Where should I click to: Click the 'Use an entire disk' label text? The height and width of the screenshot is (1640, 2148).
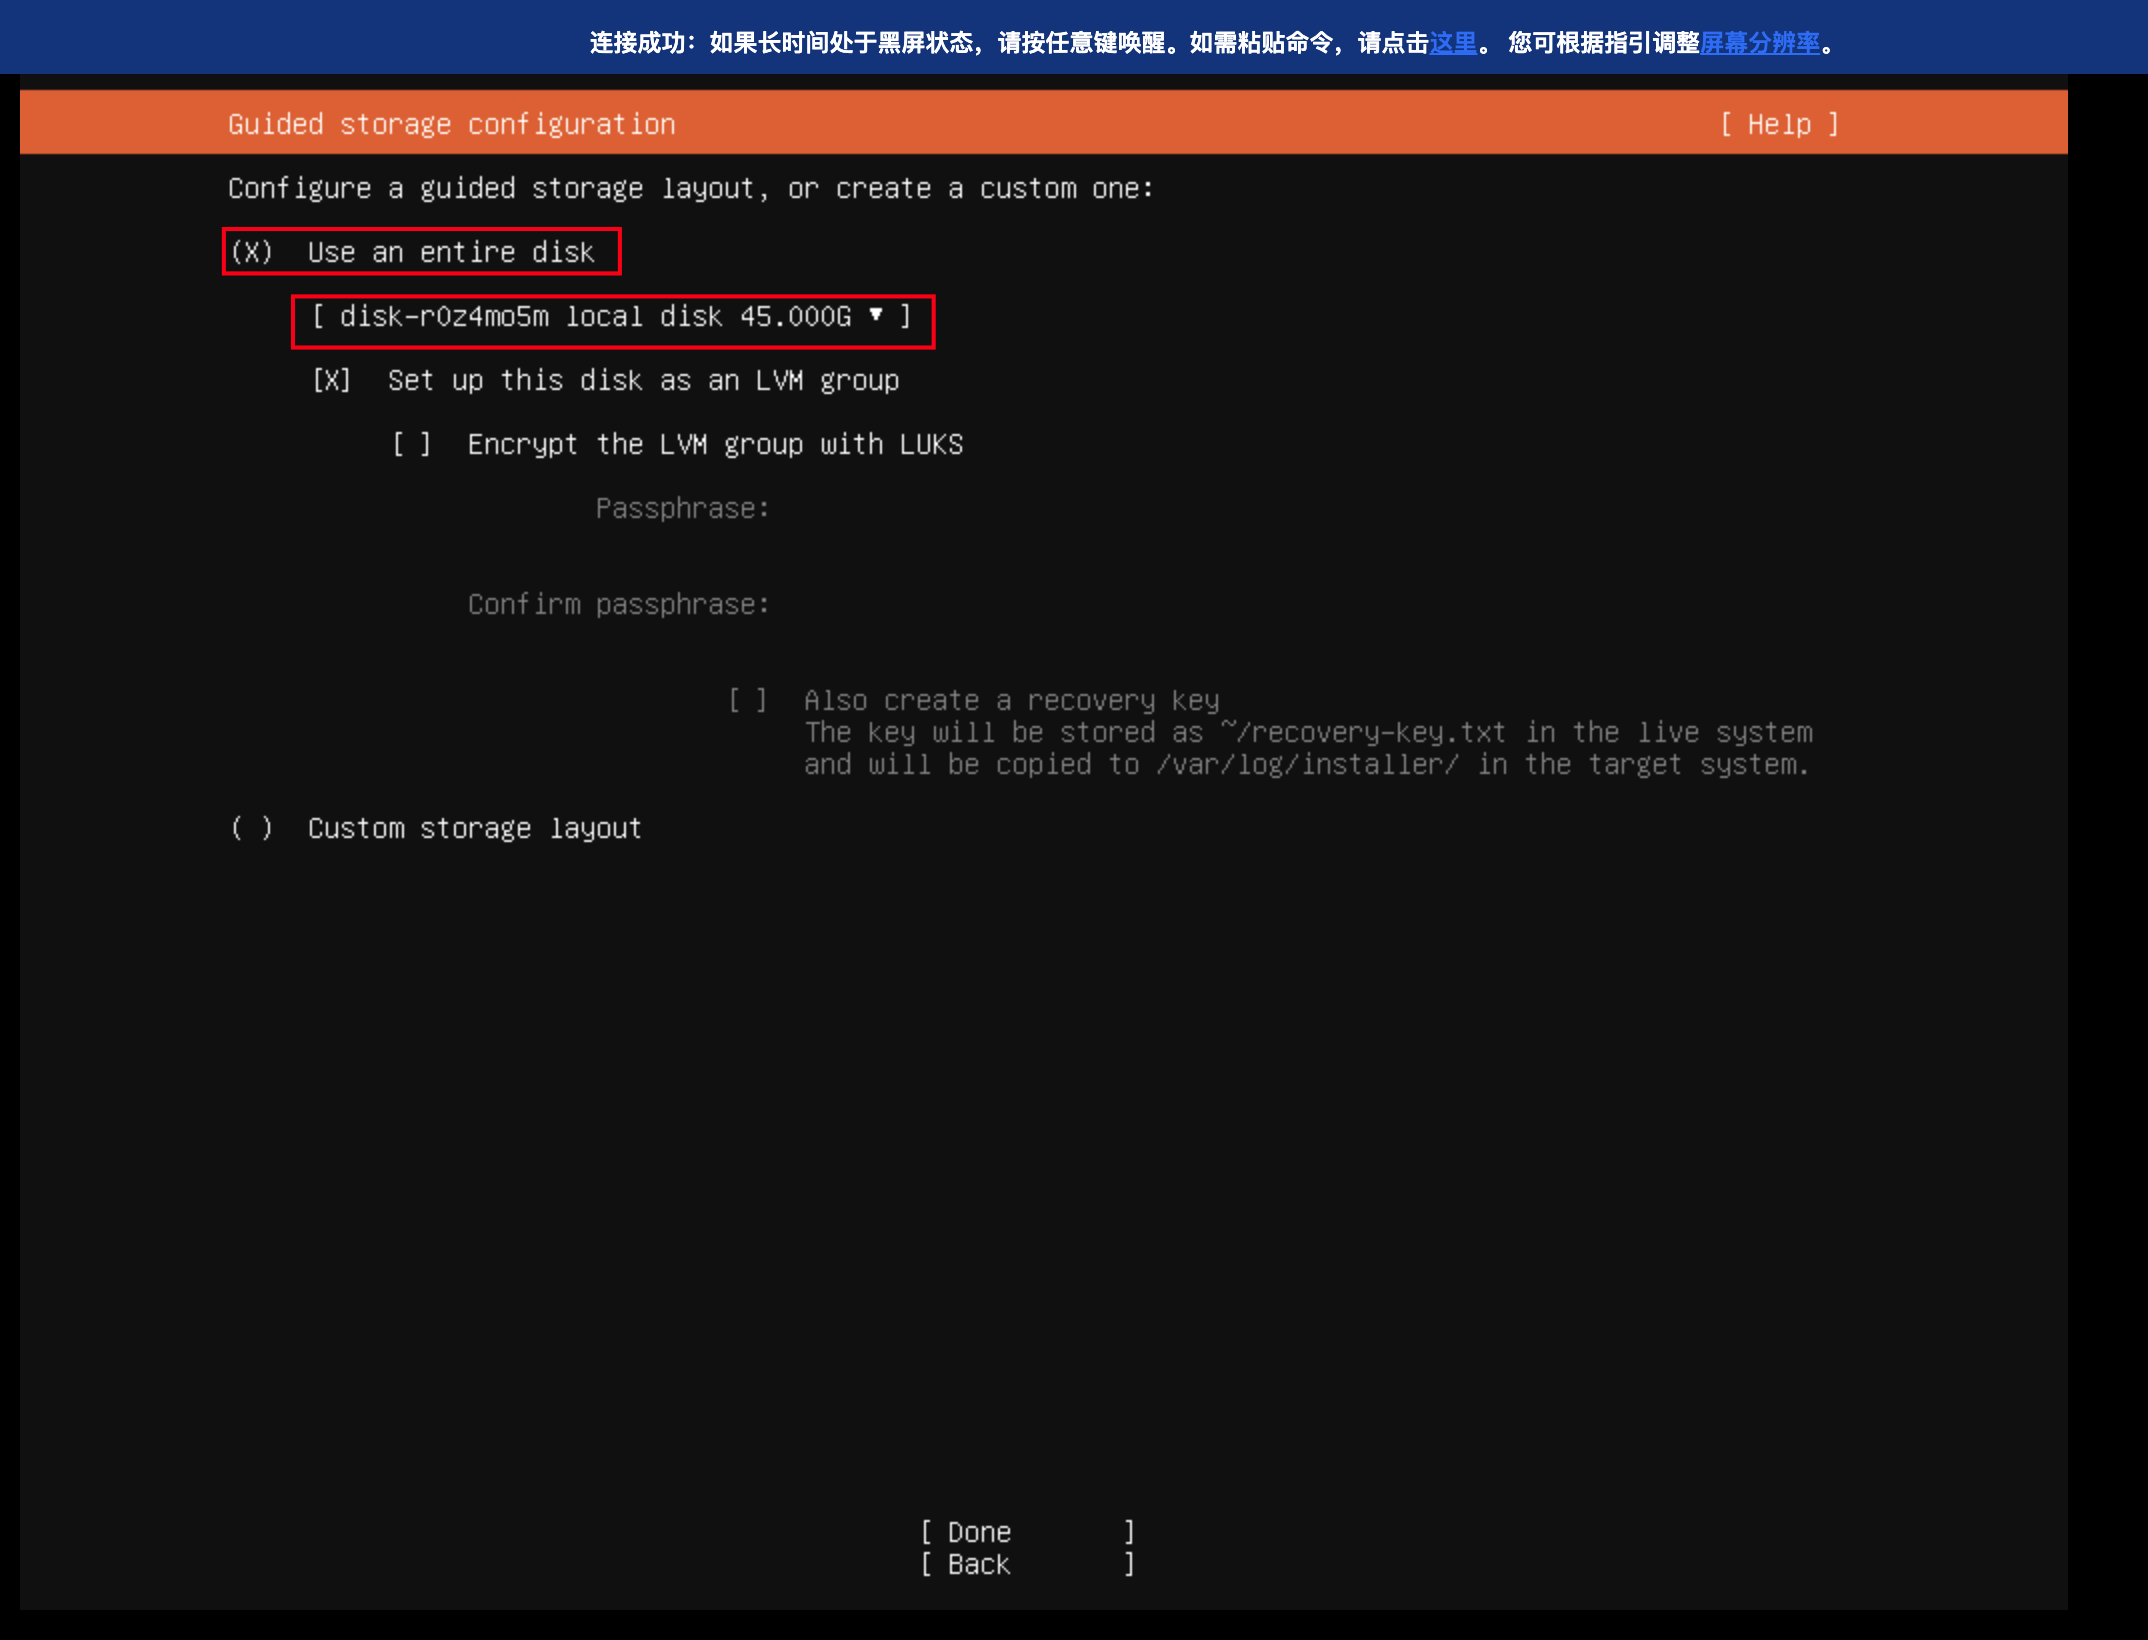click(451, 252)
